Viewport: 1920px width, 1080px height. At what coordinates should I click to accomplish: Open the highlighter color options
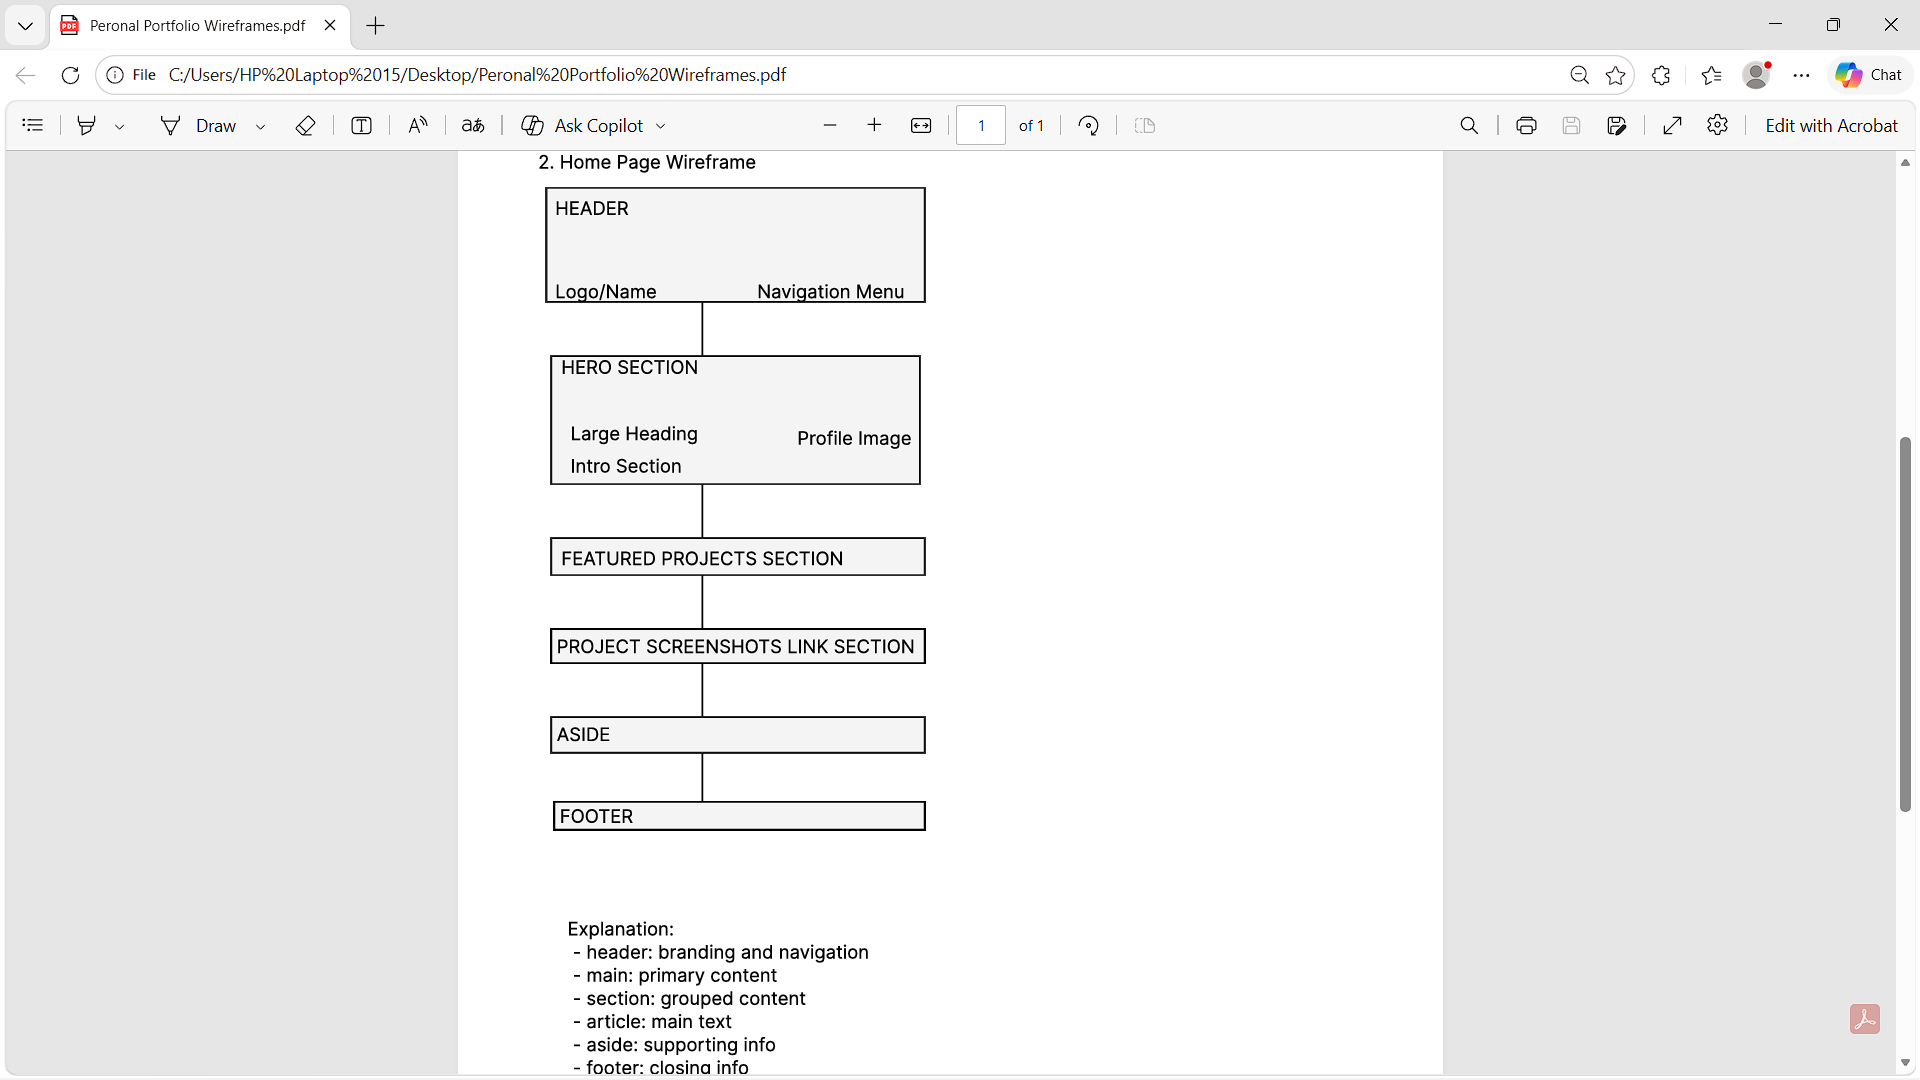(120, 125)
